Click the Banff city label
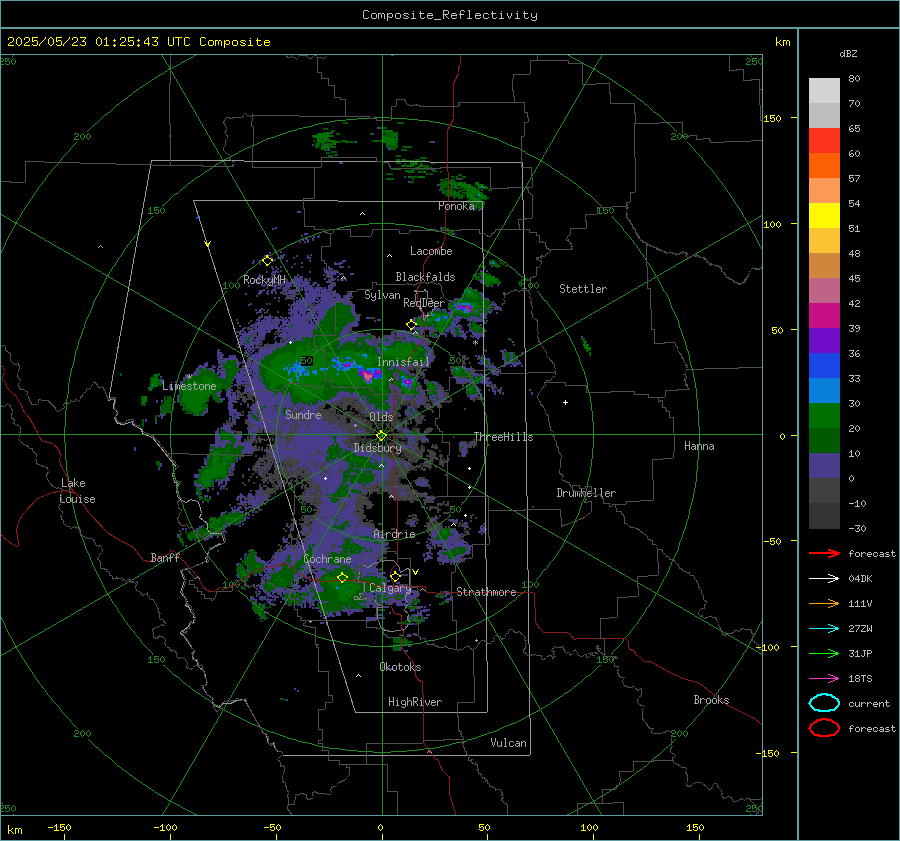900x841 pixels. 165,557
